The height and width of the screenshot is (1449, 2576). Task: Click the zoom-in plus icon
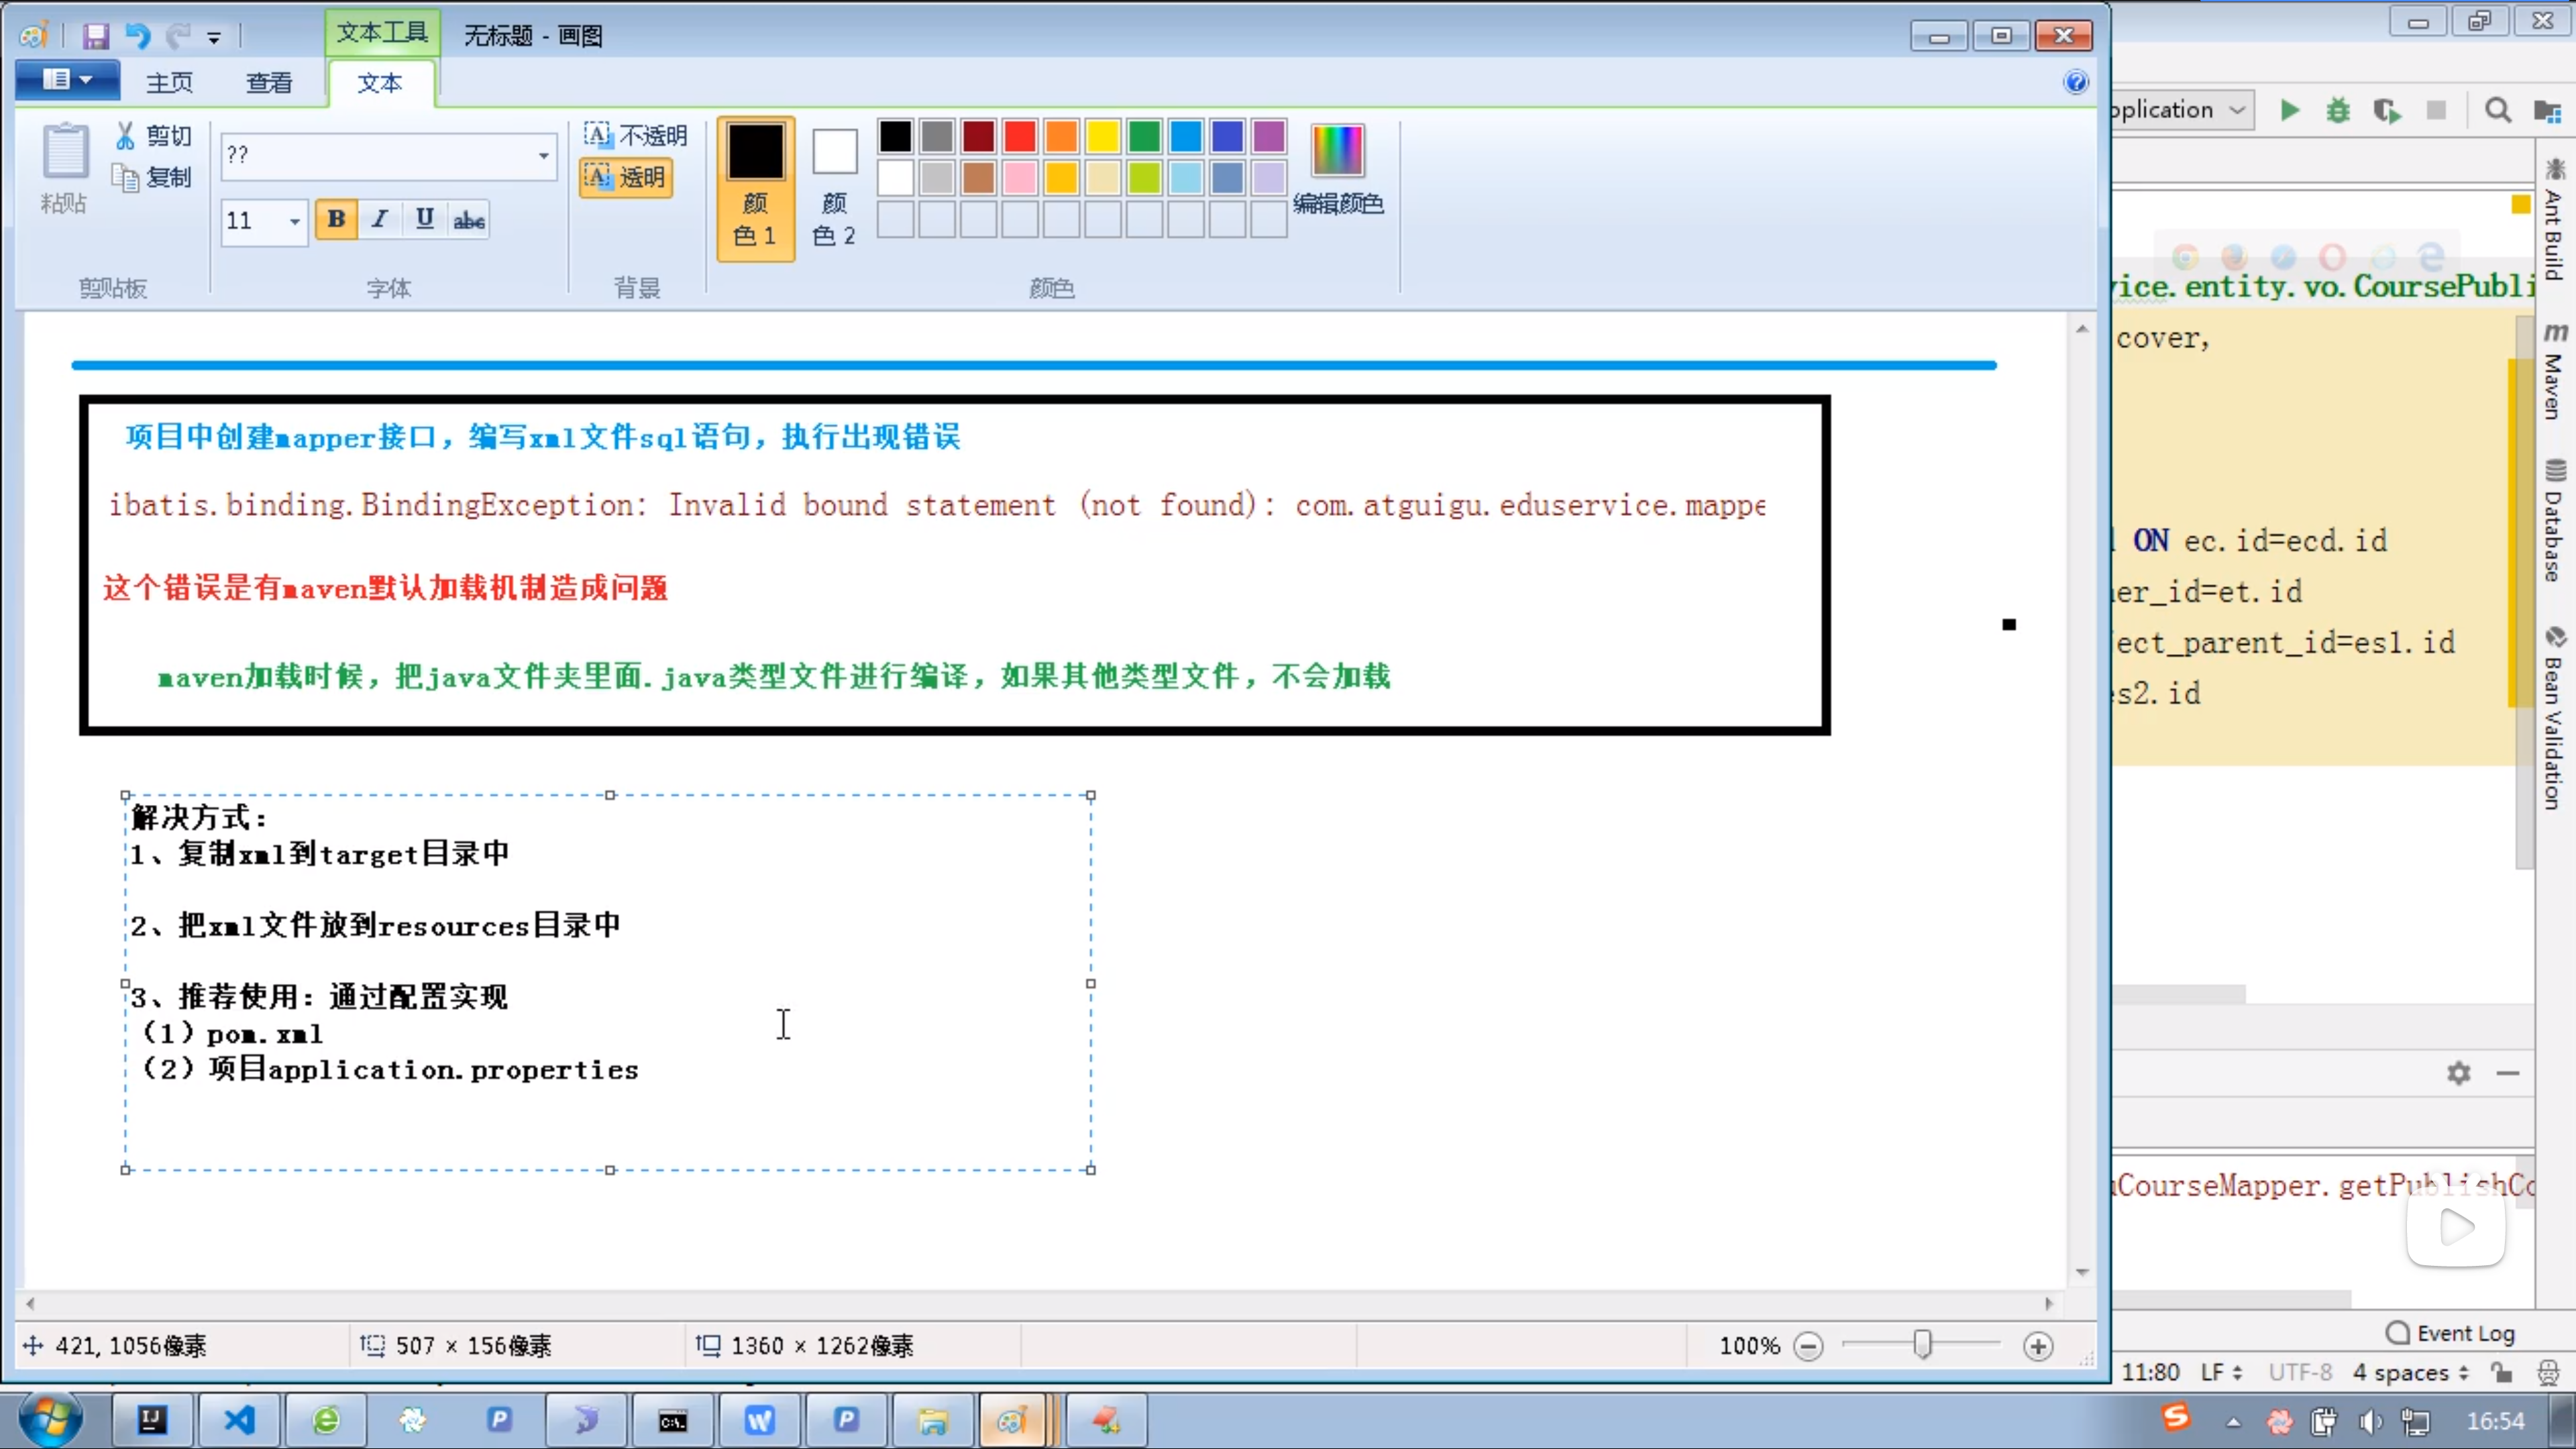click(2037, 1346)
